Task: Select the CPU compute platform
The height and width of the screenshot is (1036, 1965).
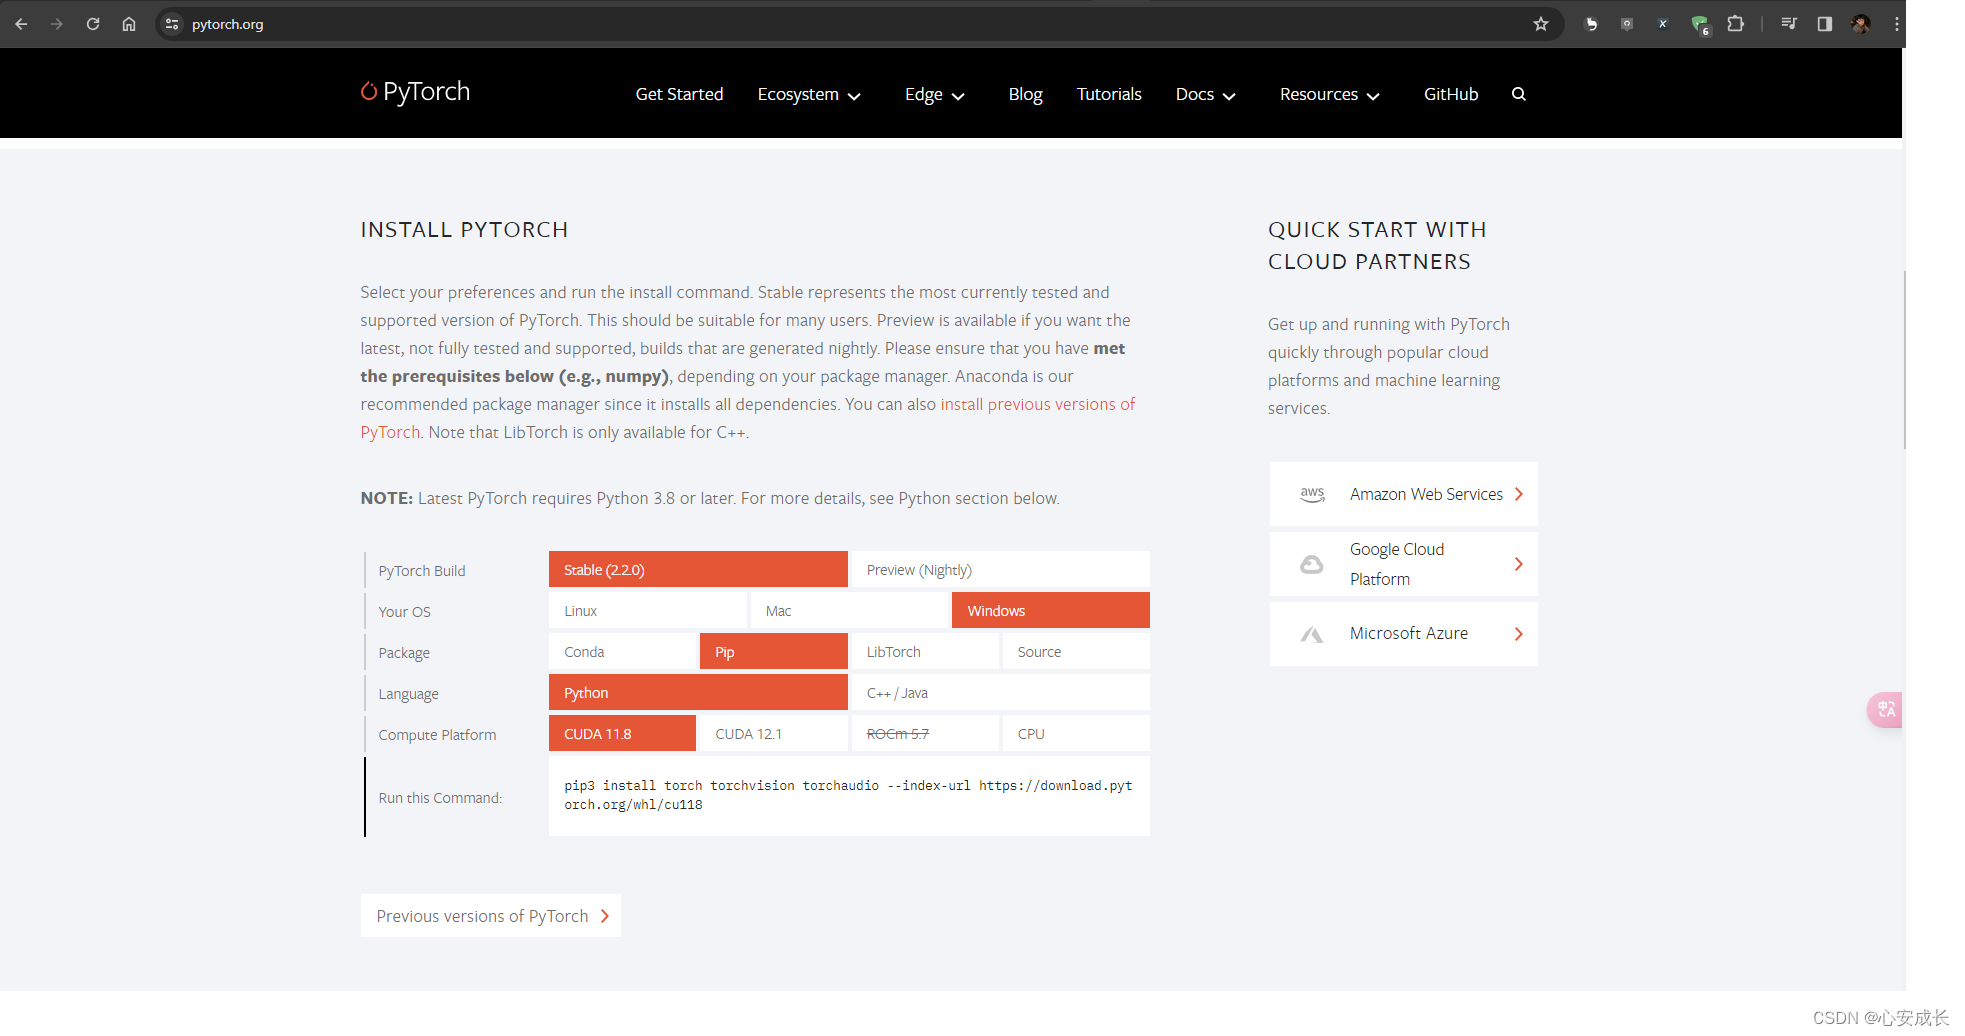Action: (1076, 734)
